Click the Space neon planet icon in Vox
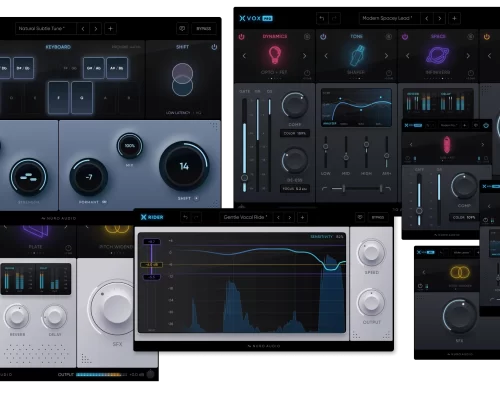Image resolution: width=500 pixels, height=400 pixels. (x=438, y=55)
